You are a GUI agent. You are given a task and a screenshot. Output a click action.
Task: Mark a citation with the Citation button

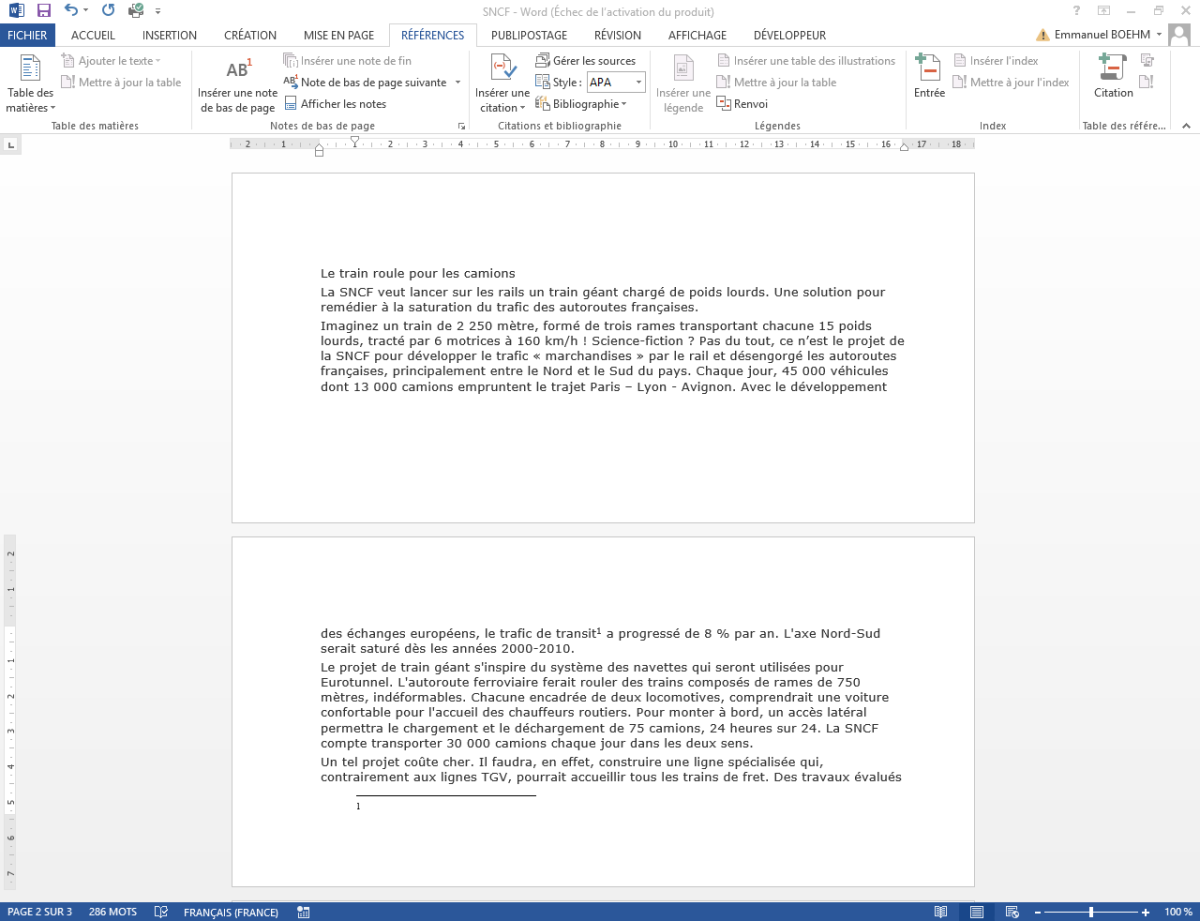pos(1113,78)
